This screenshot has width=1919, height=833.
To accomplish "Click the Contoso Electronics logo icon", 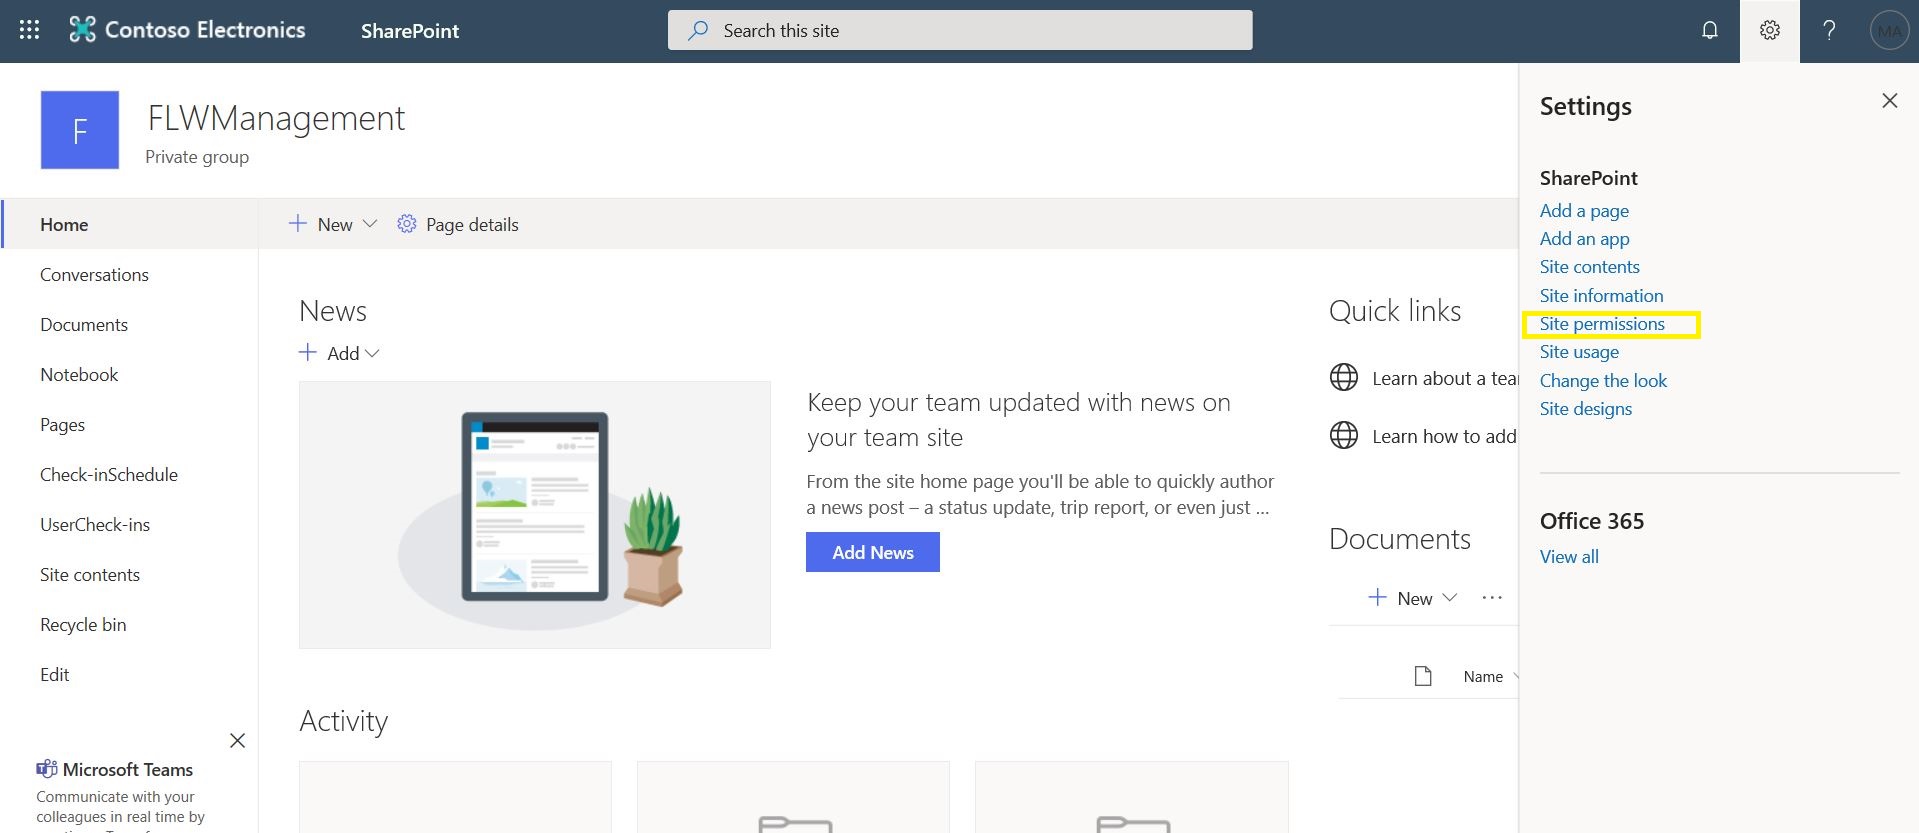I will tap(82, 30).
